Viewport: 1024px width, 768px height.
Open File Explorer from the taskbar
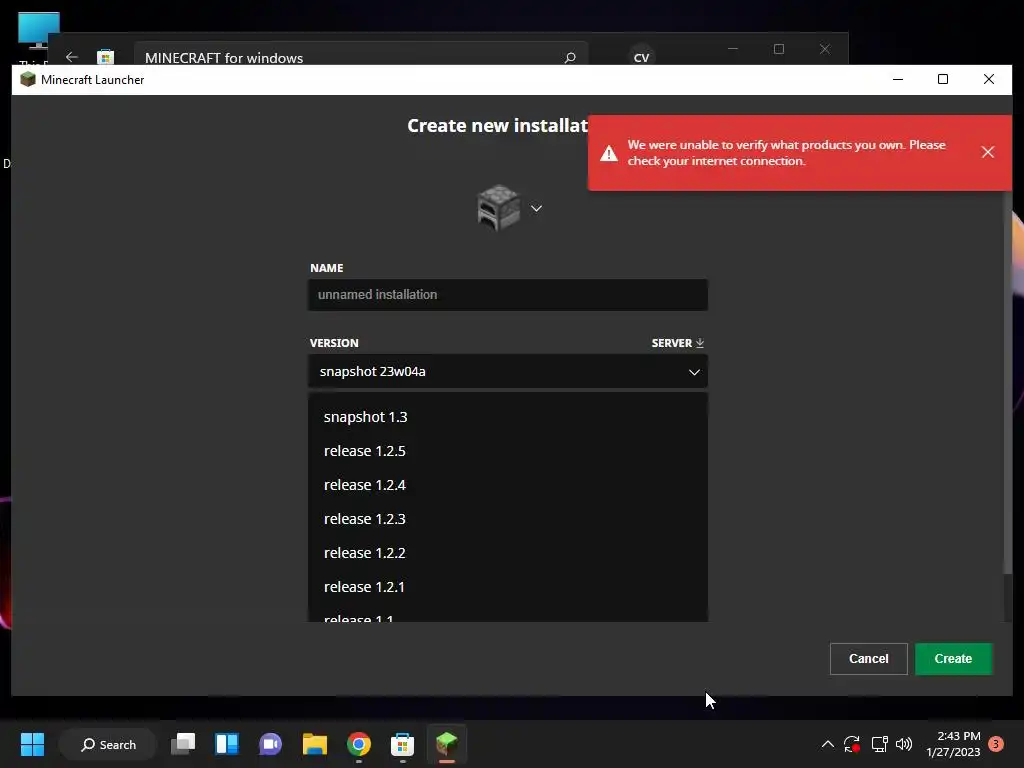pyautogui.click(x=315, y=744)
